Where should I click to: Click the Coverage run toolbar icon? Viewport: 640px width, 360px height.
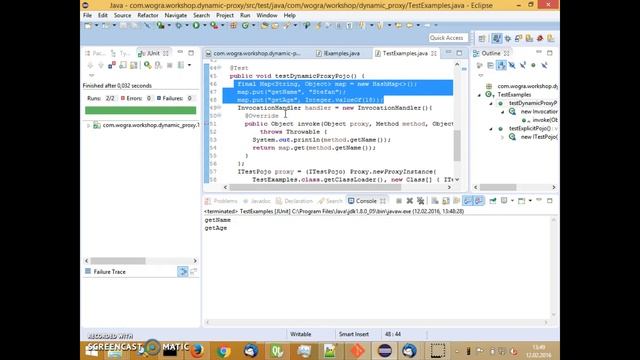tap(161, 25)
